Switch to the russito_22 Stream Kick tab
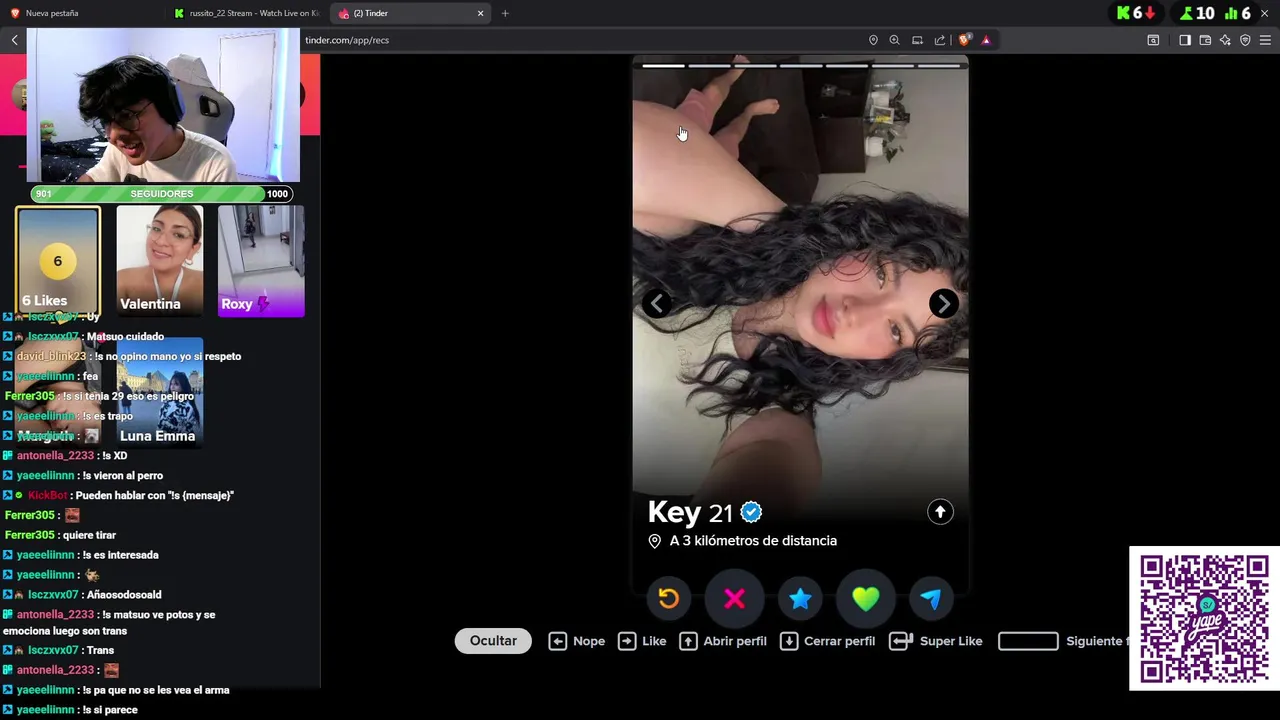The image size is (1280, 720). 246,13
